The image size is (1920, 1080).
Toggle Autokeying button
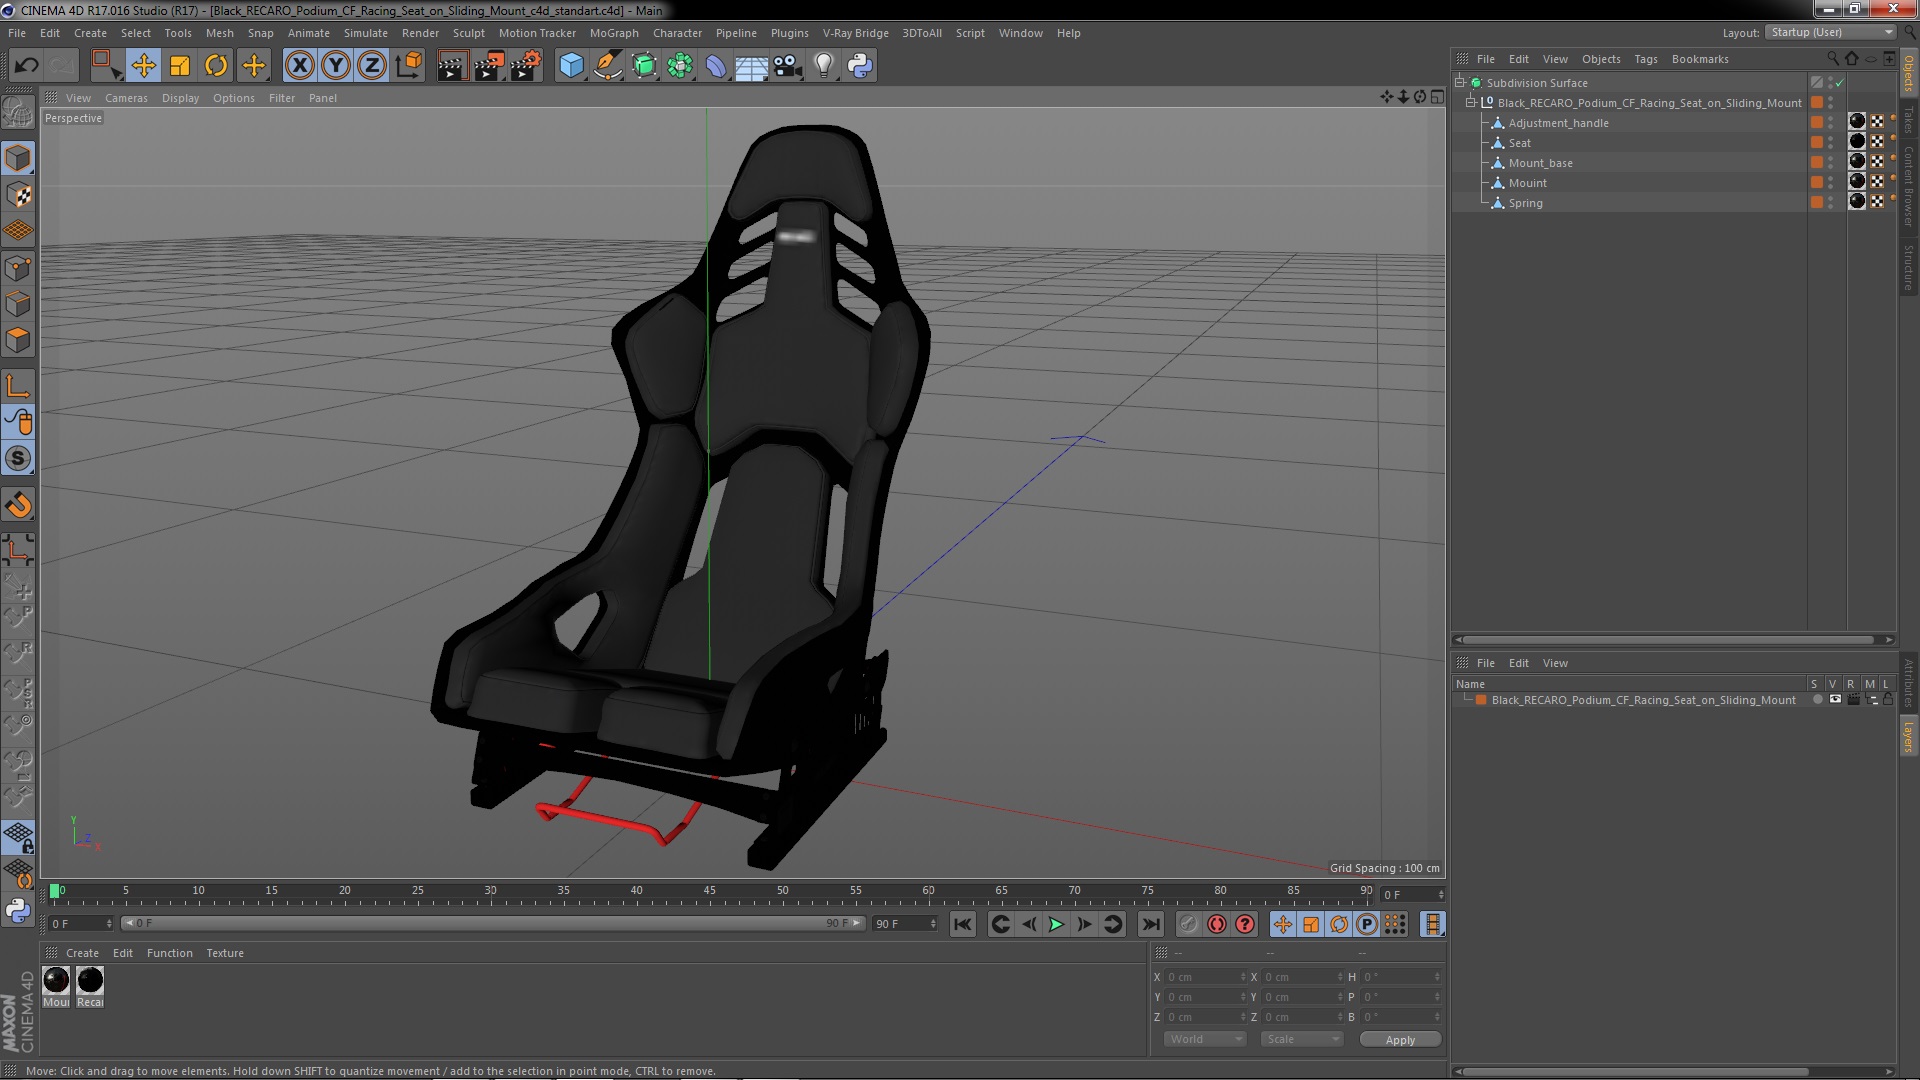coord(1216,925)
